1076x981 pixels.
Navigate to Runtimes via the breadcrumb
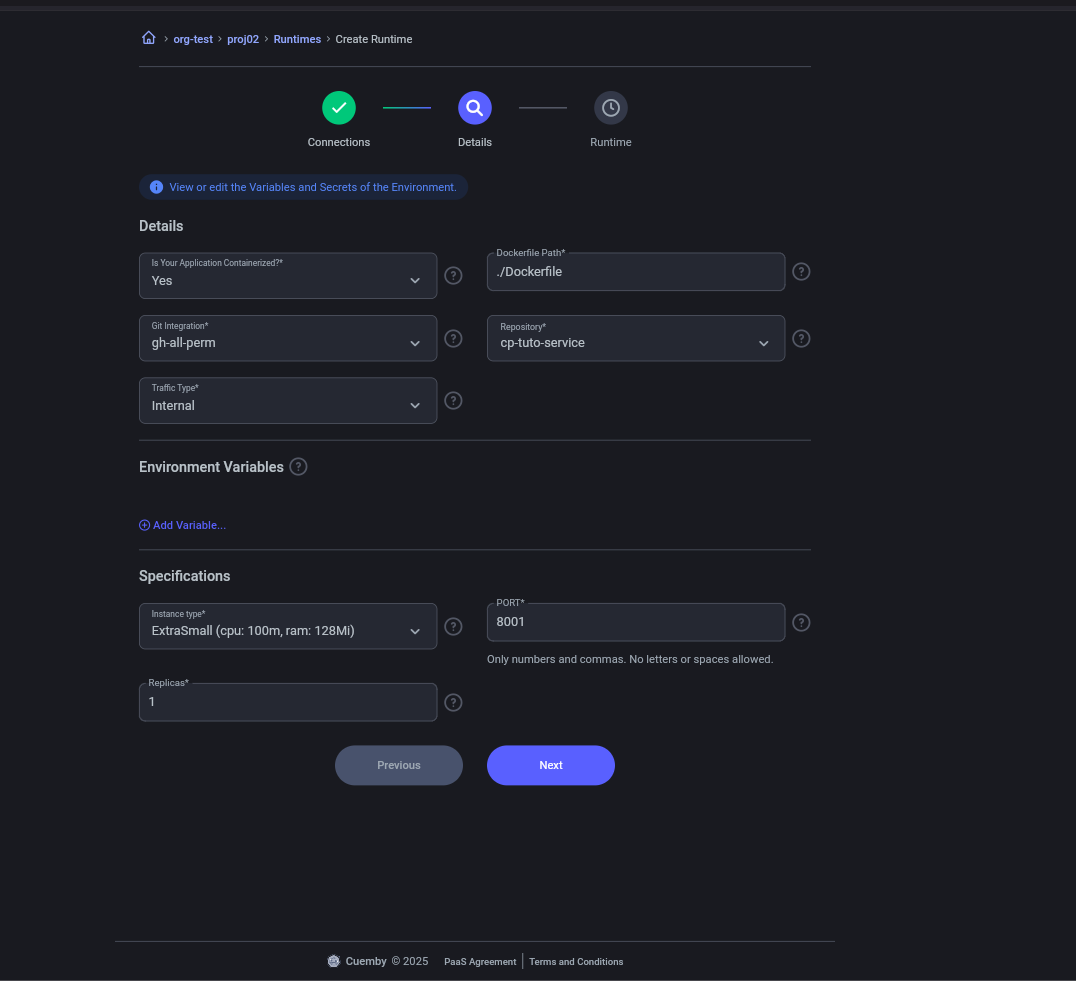(297, 38)
